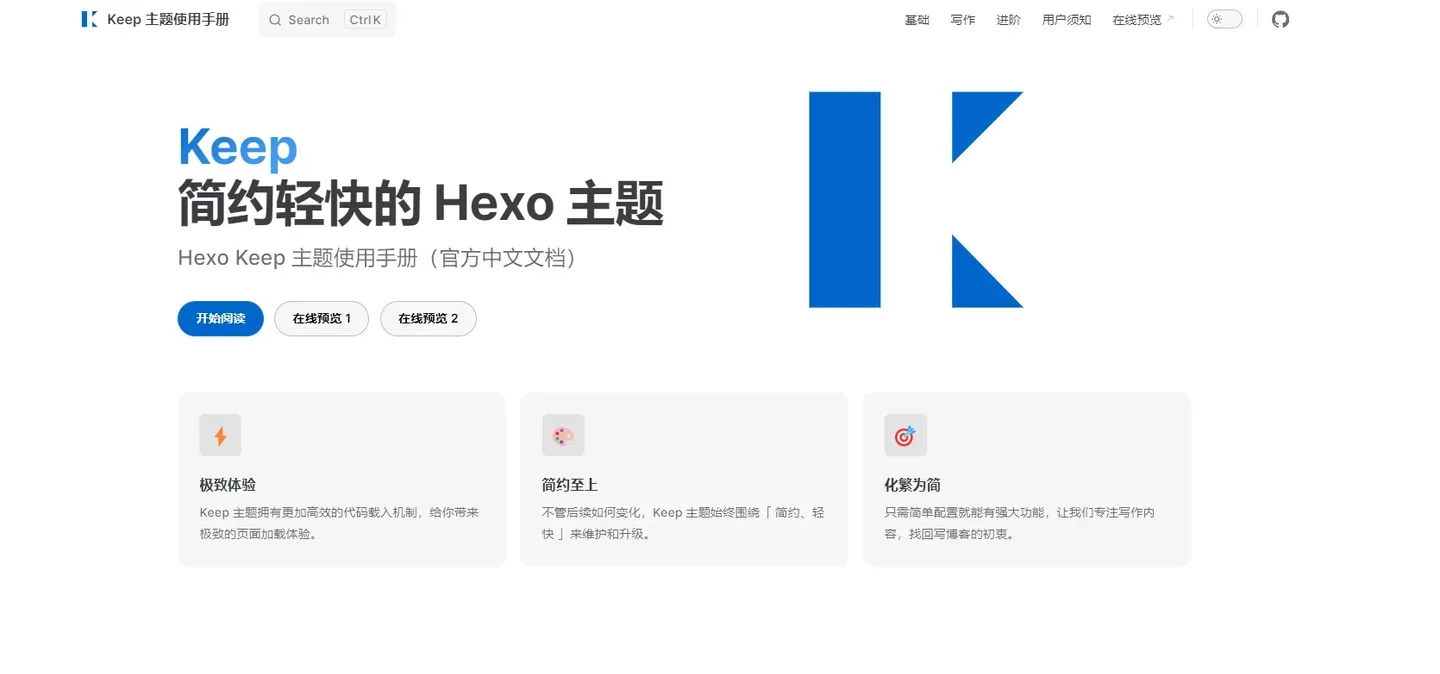
Task: Click the magnifier search icon
Action: (x=275, y=20)
